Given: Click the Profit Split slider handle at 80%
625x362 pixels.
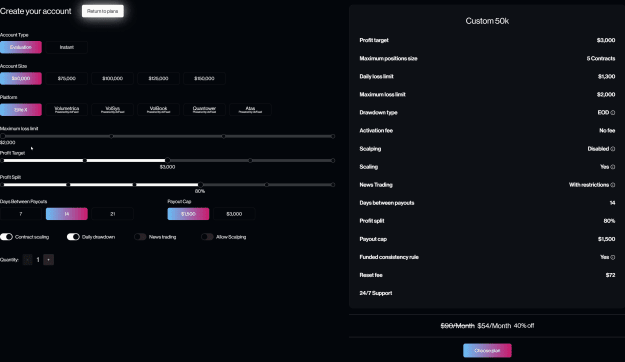Looking at the screenshot, I should (200, 185).
